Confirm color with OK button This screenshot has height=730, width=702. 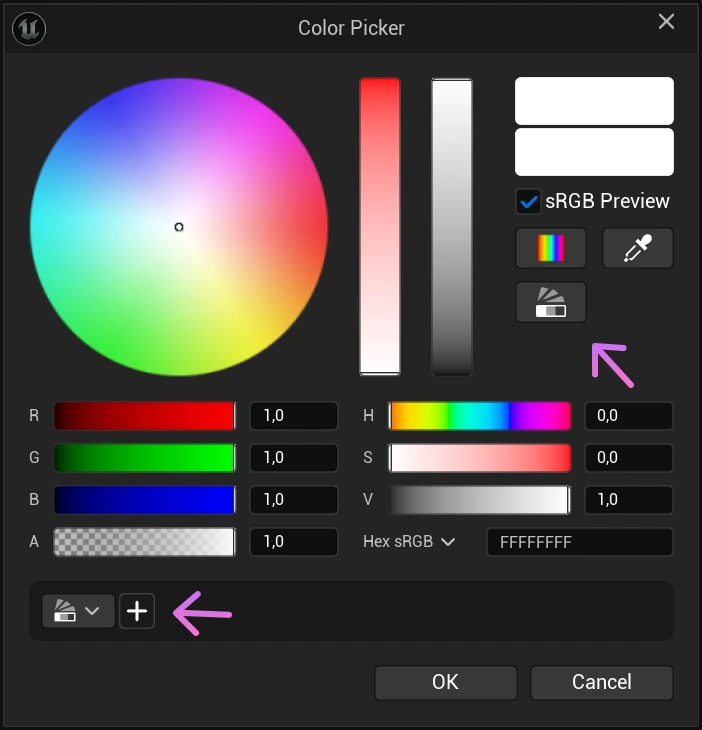tap(446, 683)
